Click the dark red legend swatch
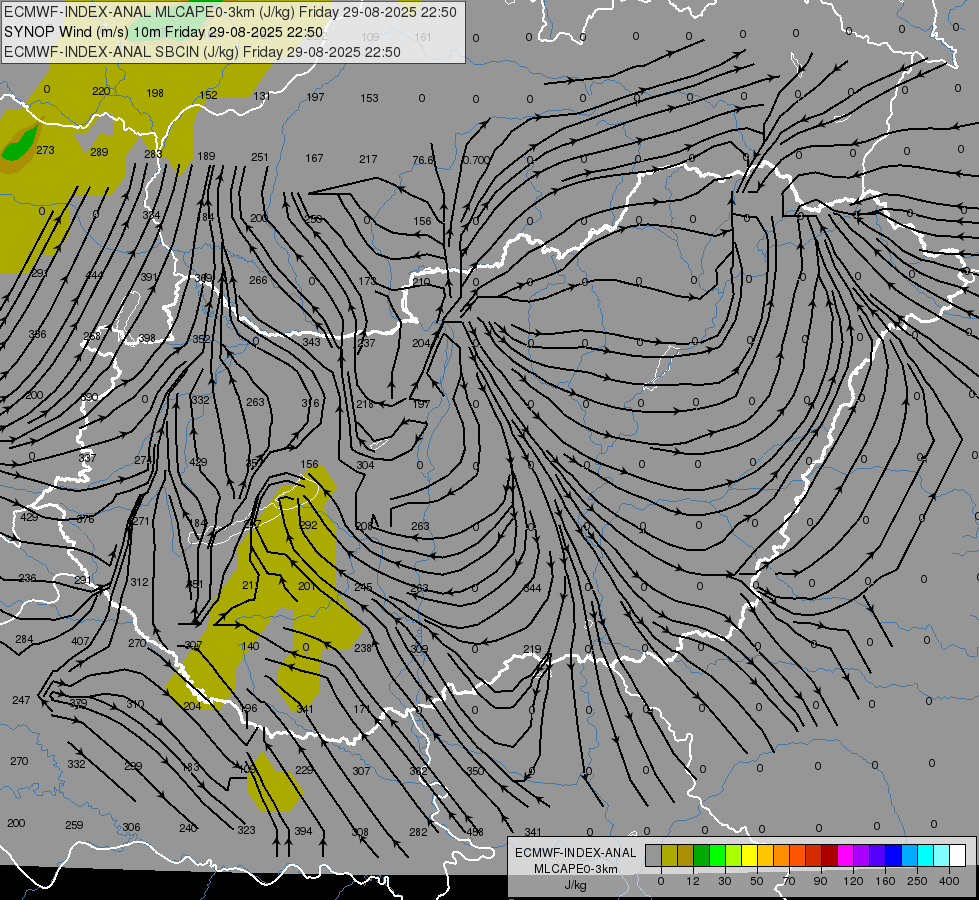Image resolution: width=979 pixels, height=900 pixels. pyautogui.click(x=829, y=856)
